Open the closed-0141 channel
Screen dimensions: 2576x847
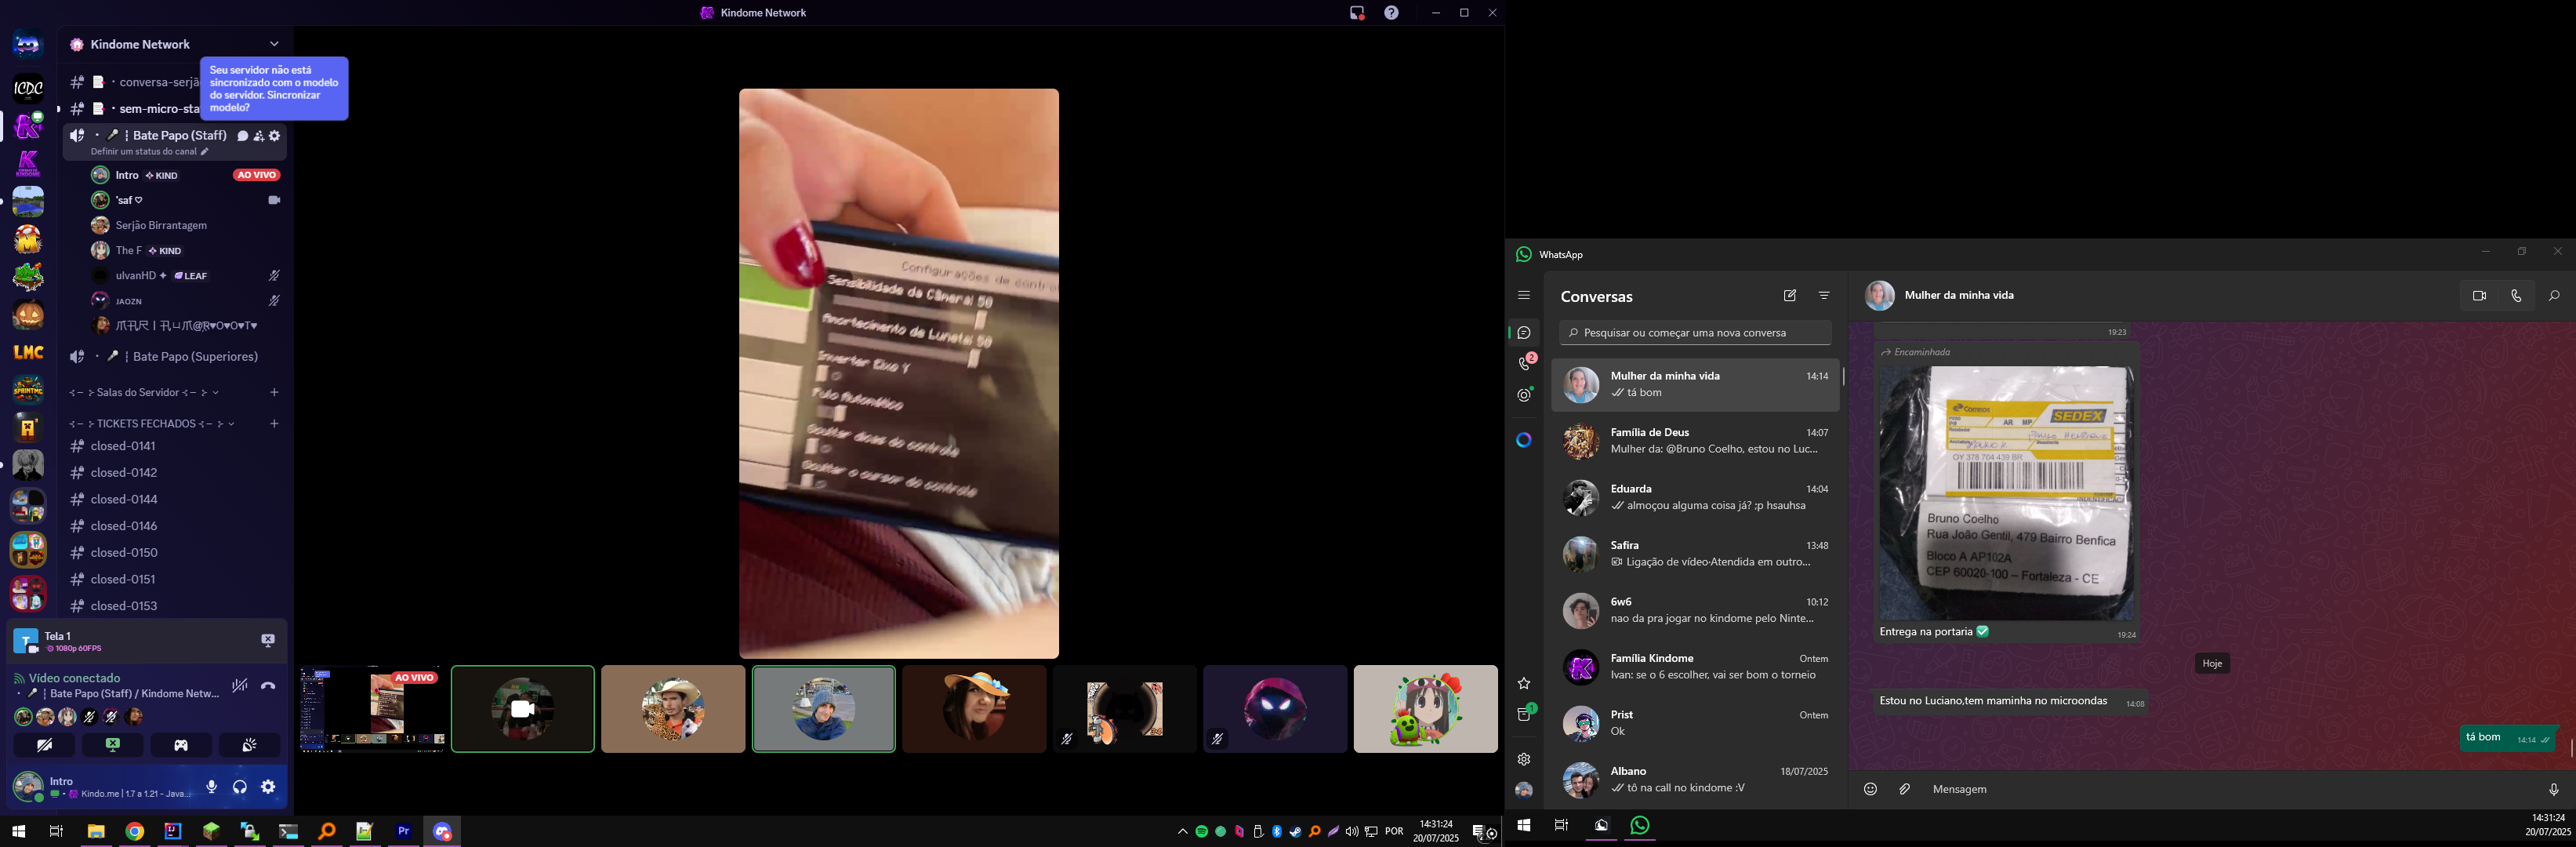click(x=175, y=446)
